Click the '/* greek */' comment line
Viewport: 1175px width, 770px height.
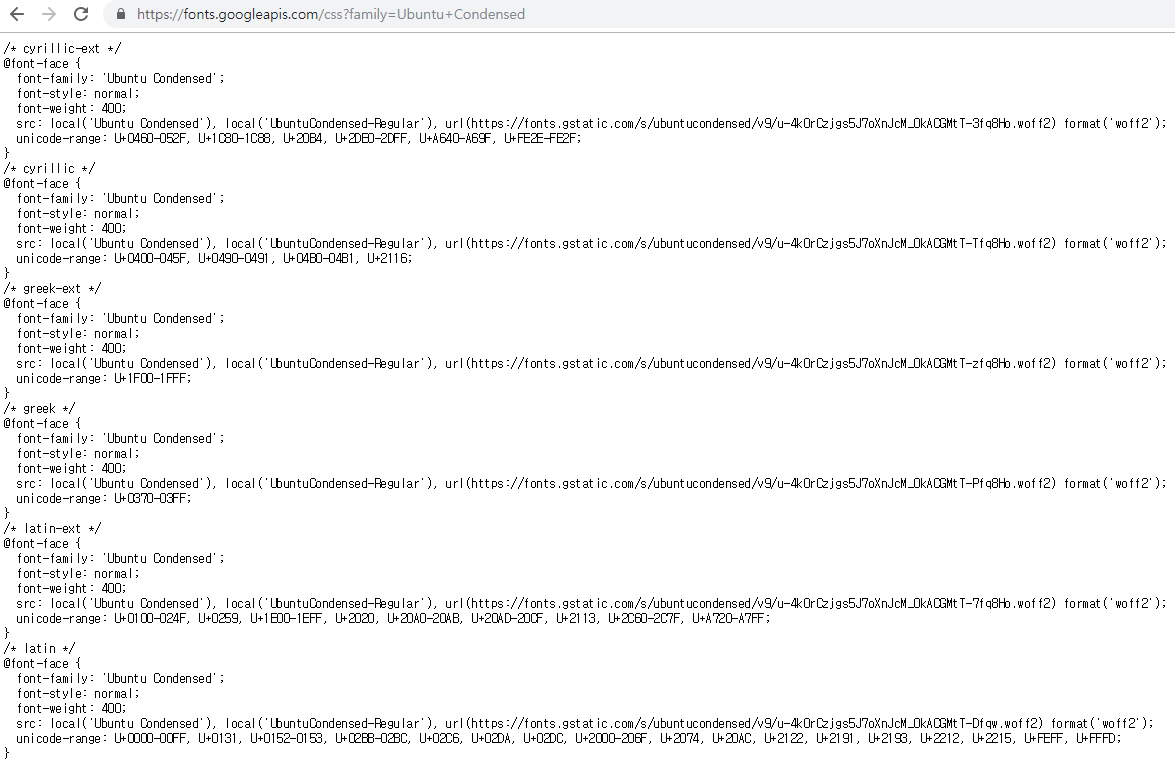(x=39, y=408)
